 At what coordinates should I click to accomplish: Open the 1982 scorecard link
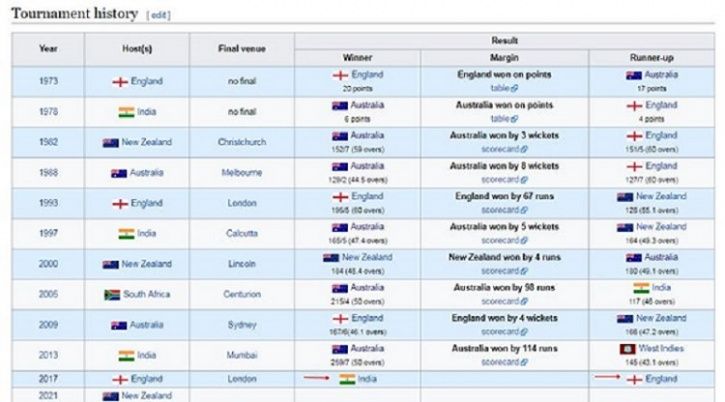(x=500, y=149)
